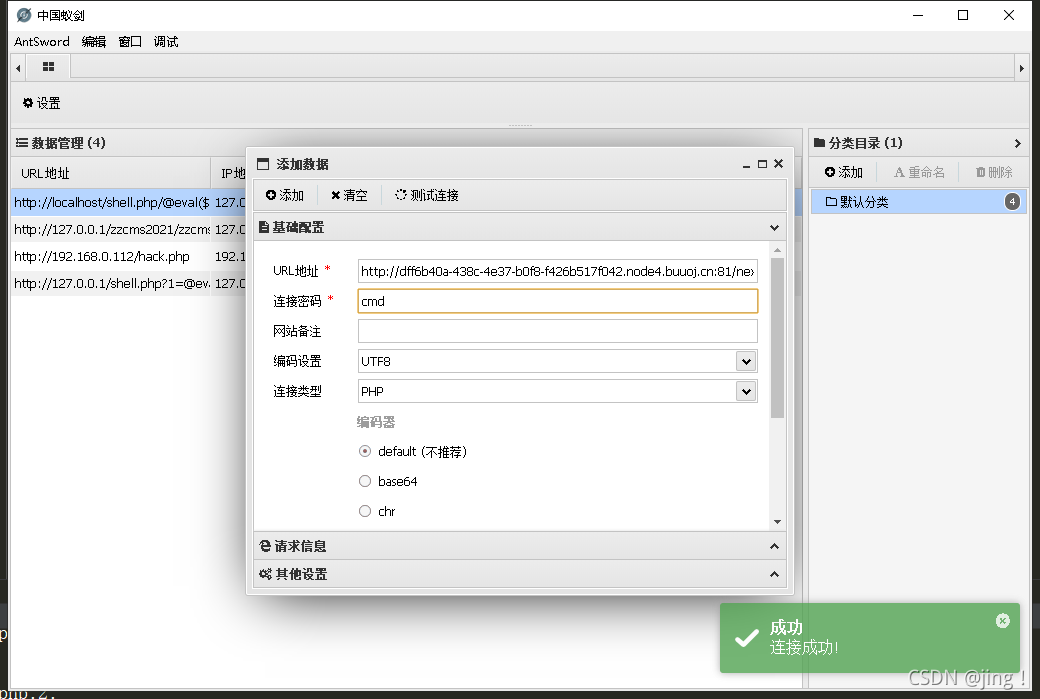Viewport: 1040px width, 699px height.
Task: Minimize the 中国蚁剑 main window
Action: 918,15
